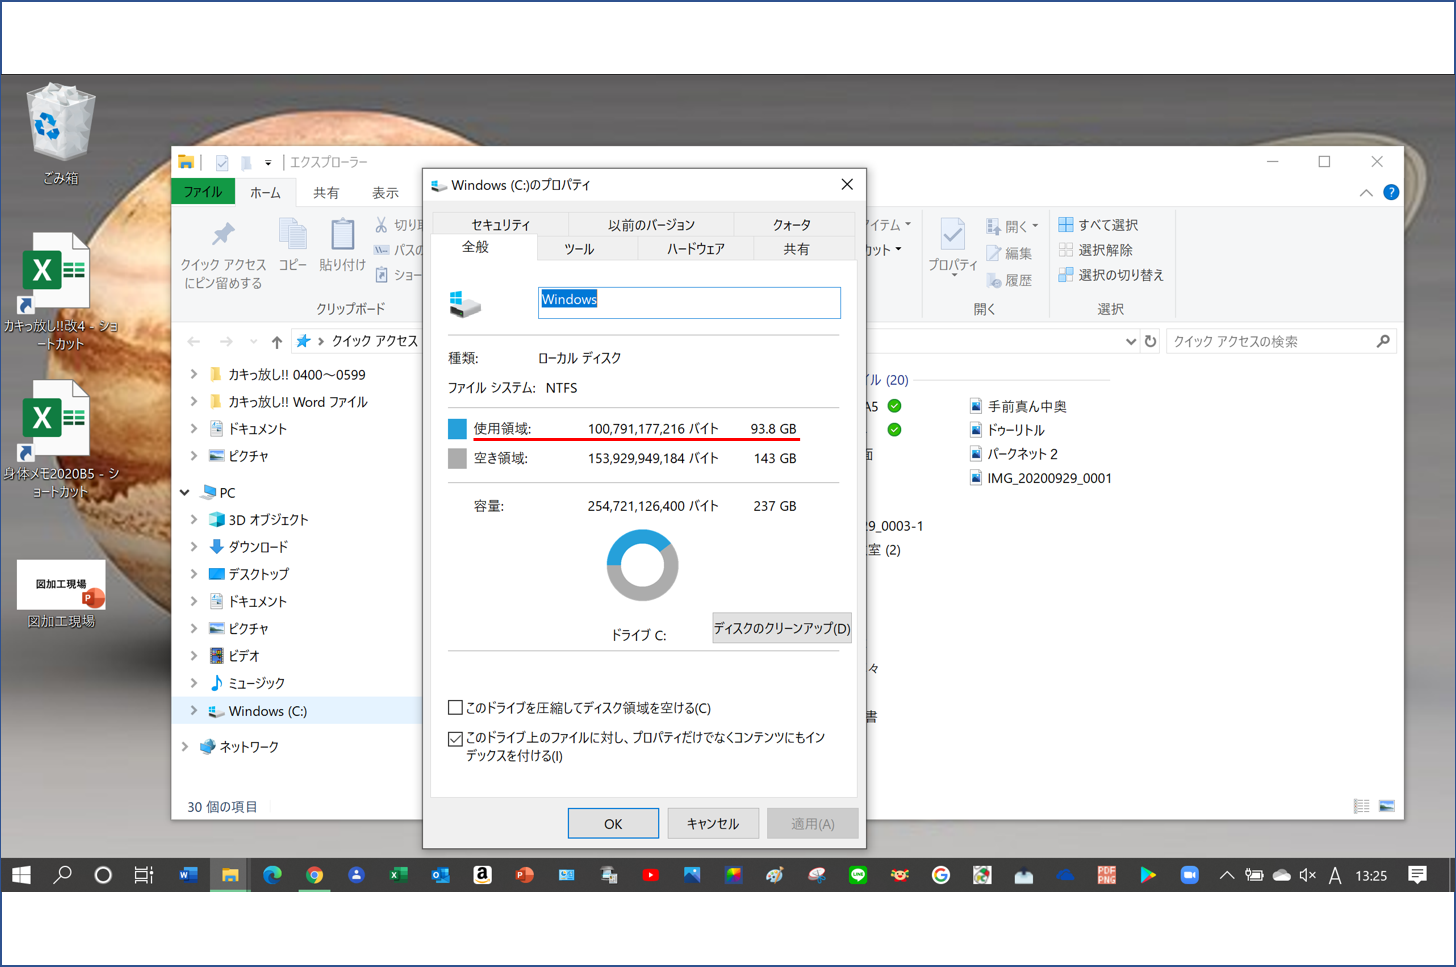Screen dimensions: 1456x967
Task: Select file IMG_20200929_0001 in Explorer
Action: 1040,478
